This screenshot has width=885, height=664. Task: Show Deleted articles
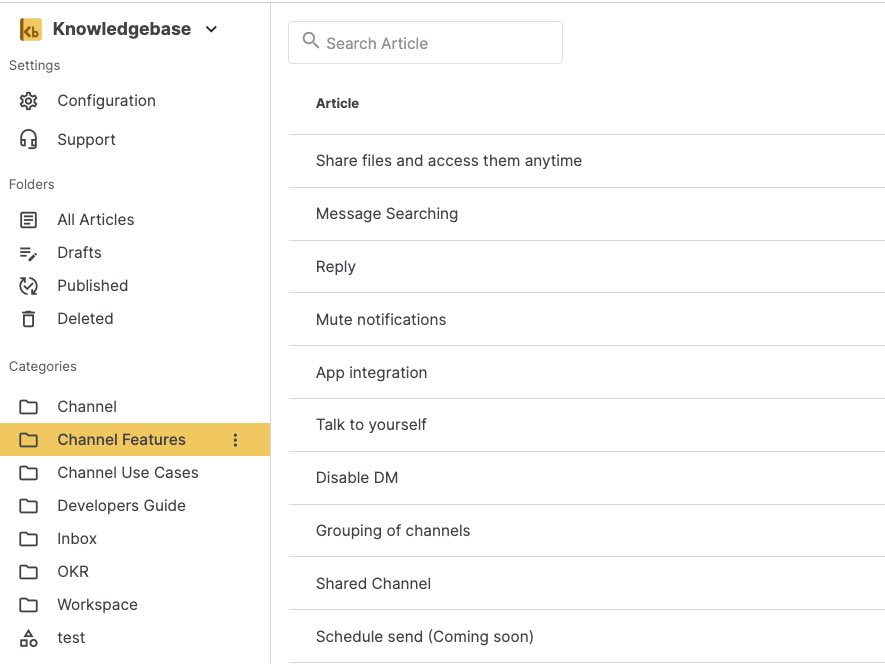pos(85,318)
